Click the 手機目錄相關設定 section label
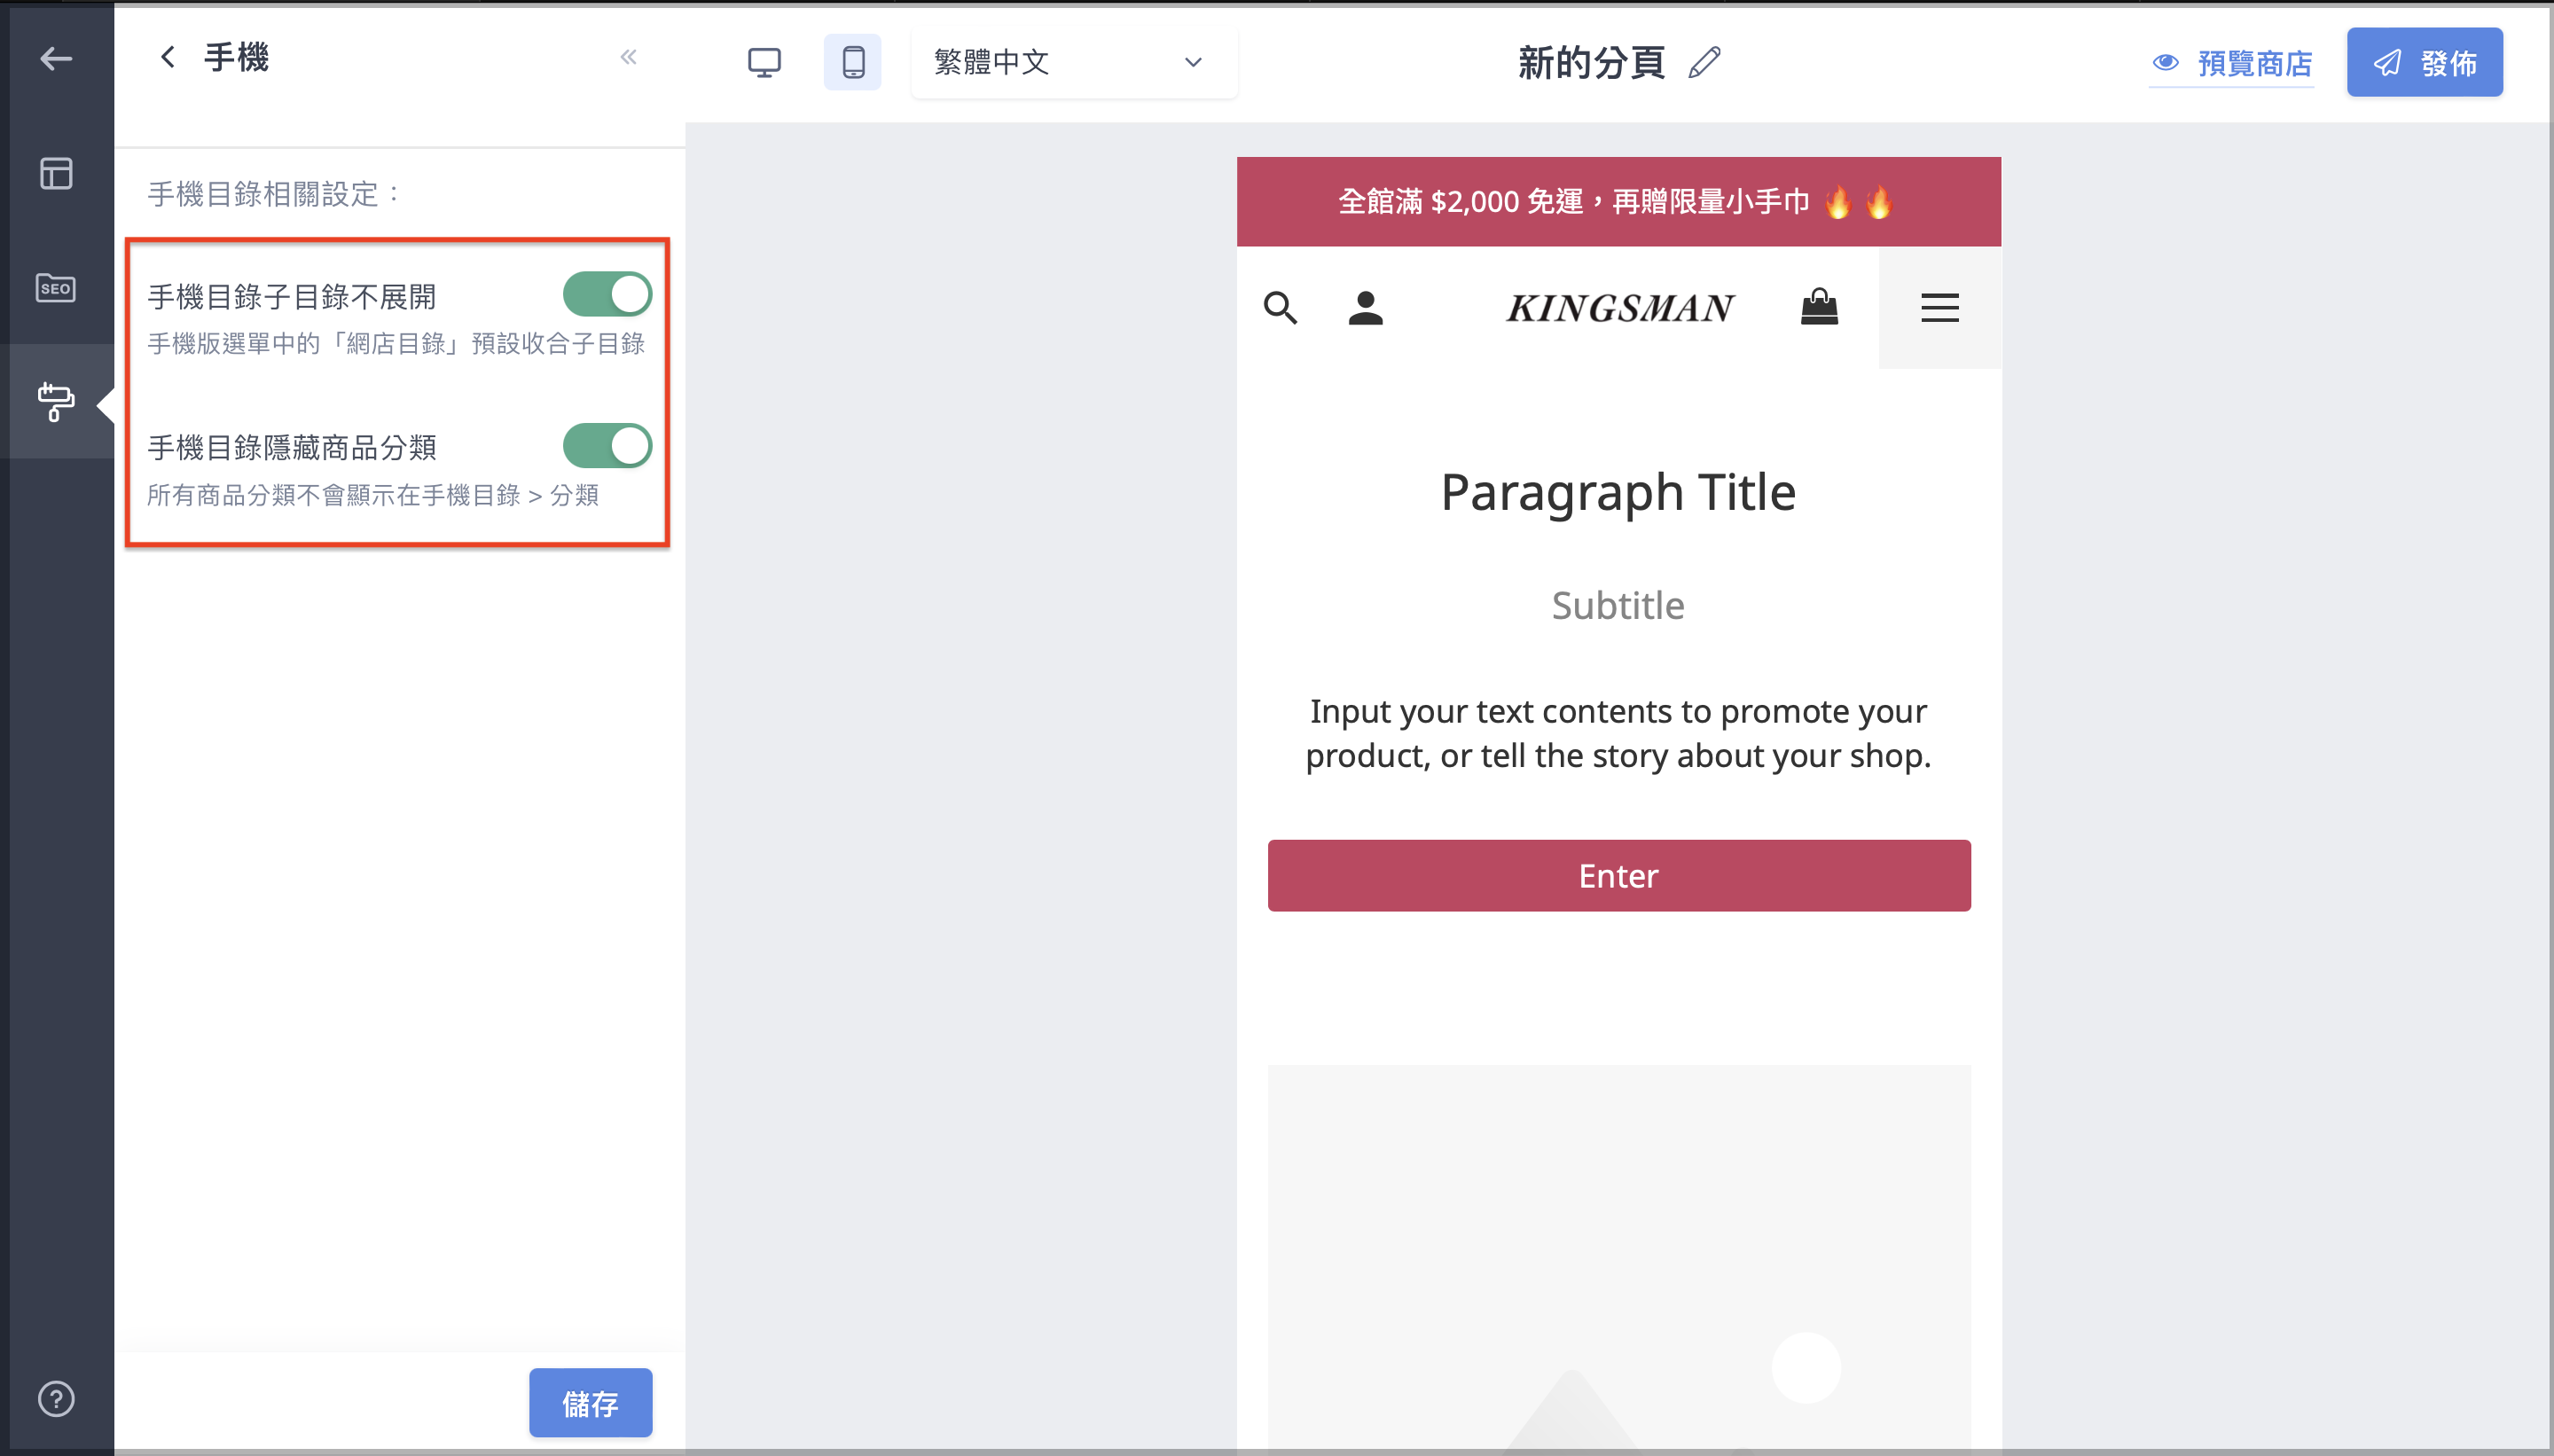 point(274,194)
